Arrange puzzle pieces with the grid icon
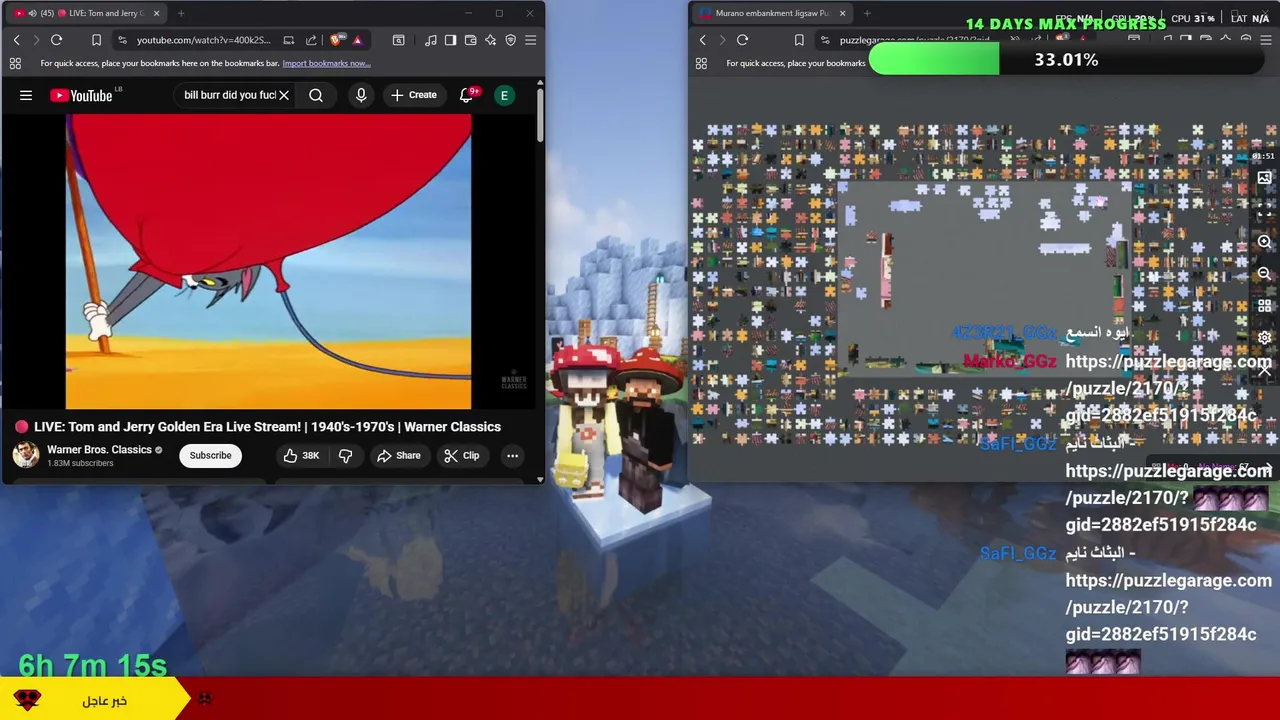Image resolution: width=1280 pixels, height=720 pixels. (x=1264, y=306)
